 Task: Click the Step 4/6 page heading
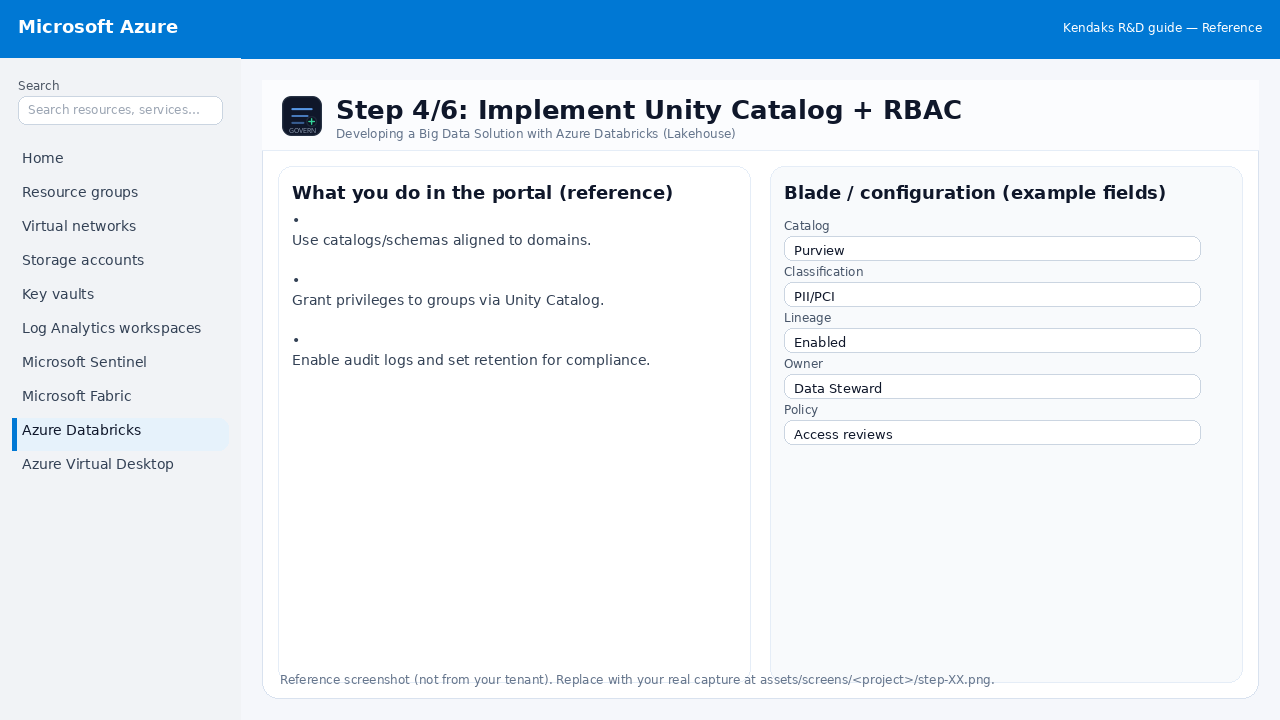[x=649, y=110]
